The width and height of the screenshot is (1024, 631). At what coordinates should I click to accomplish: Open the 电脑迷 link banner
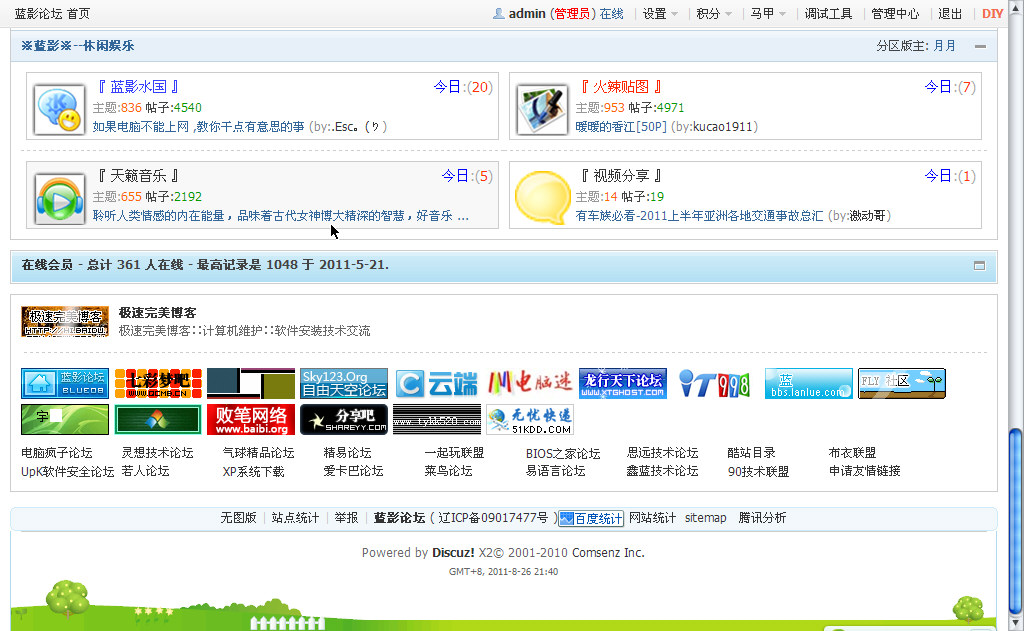click(530, 383)
